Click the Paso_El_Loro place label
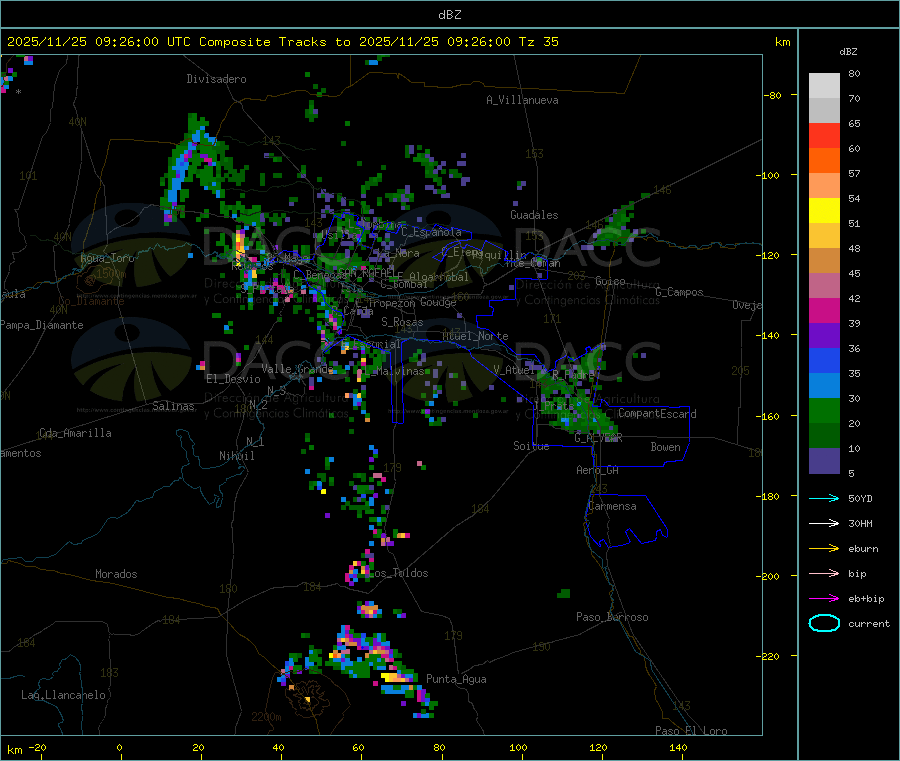The height and width of the screenshot is (761, 900). 691,731
